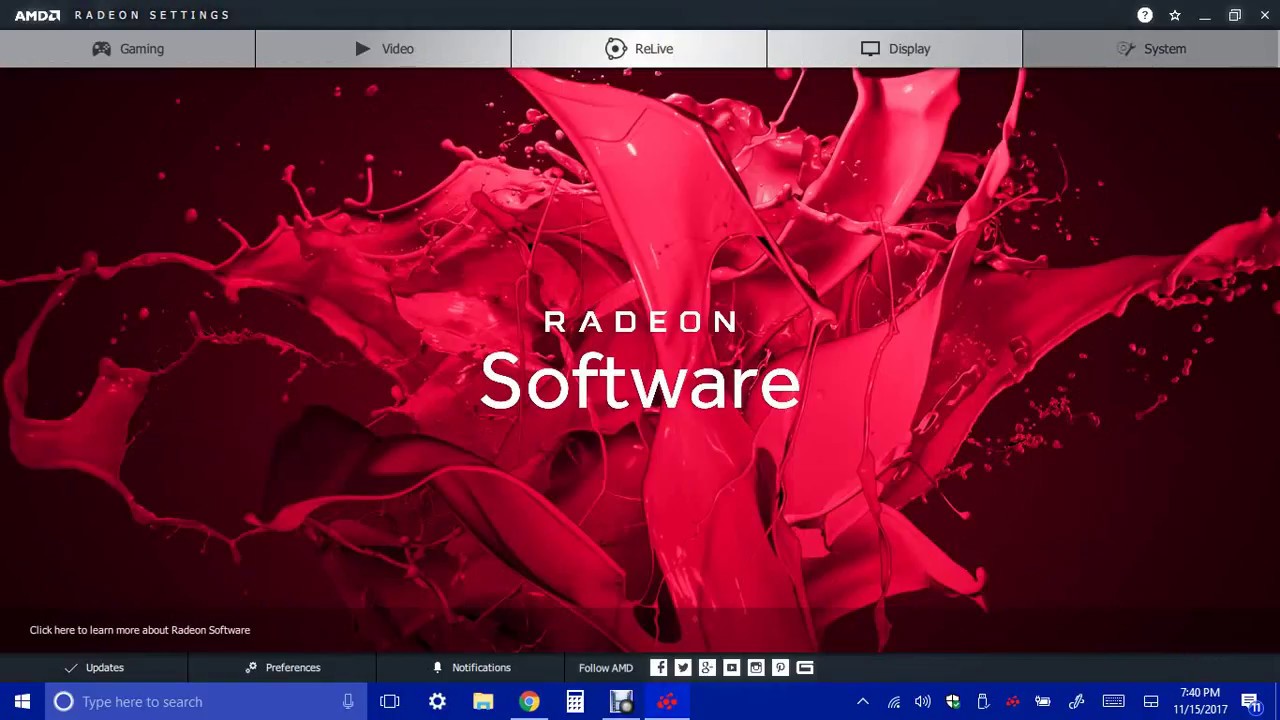This screenshot has width=1280, height=720.
Task: Click the Cortana microphone icon
Action: pos(348,701)
